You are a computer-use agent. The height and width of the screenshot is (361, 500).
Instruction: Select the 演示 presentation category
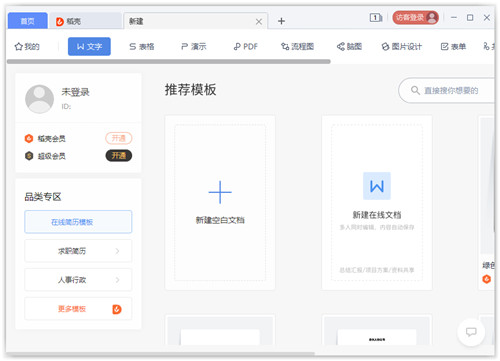click(x=193, y=46)
